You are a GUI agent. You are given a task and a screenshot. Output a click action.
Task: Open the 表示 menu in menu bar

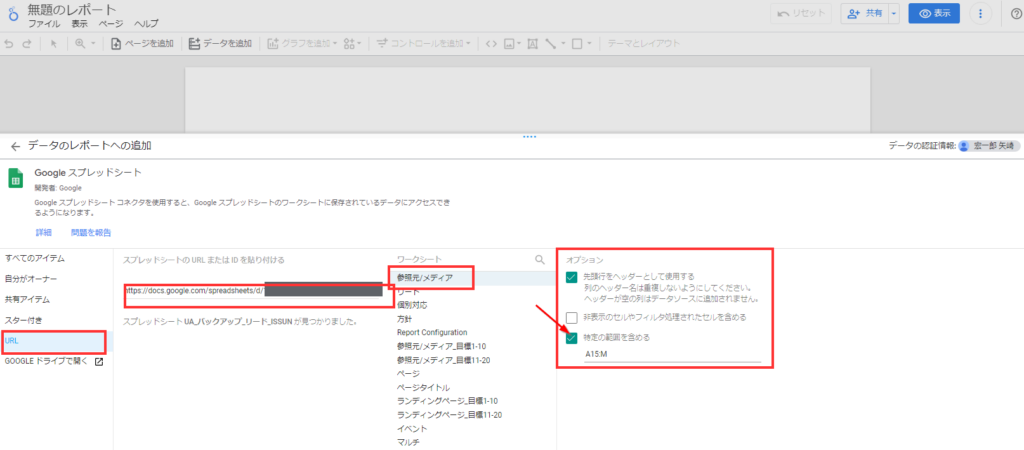click(x=79, y=24)
